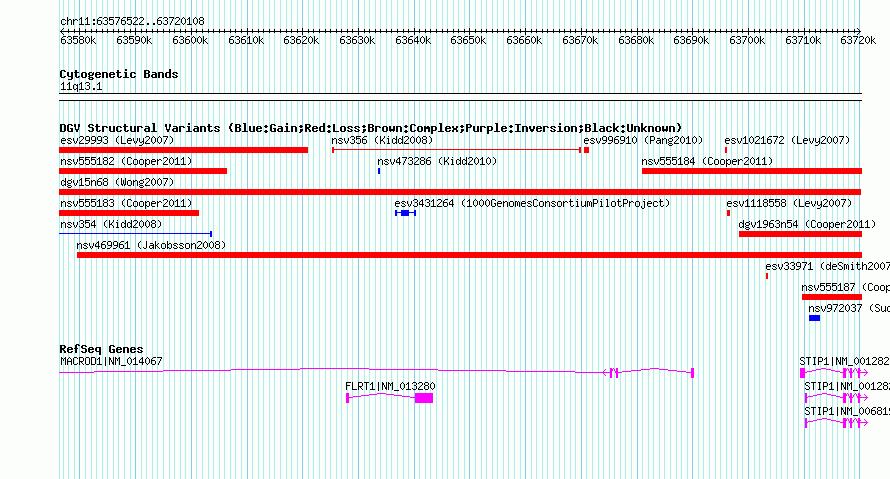Click nsv354 (Kidd2008) variant label

(x=111, y=224)
